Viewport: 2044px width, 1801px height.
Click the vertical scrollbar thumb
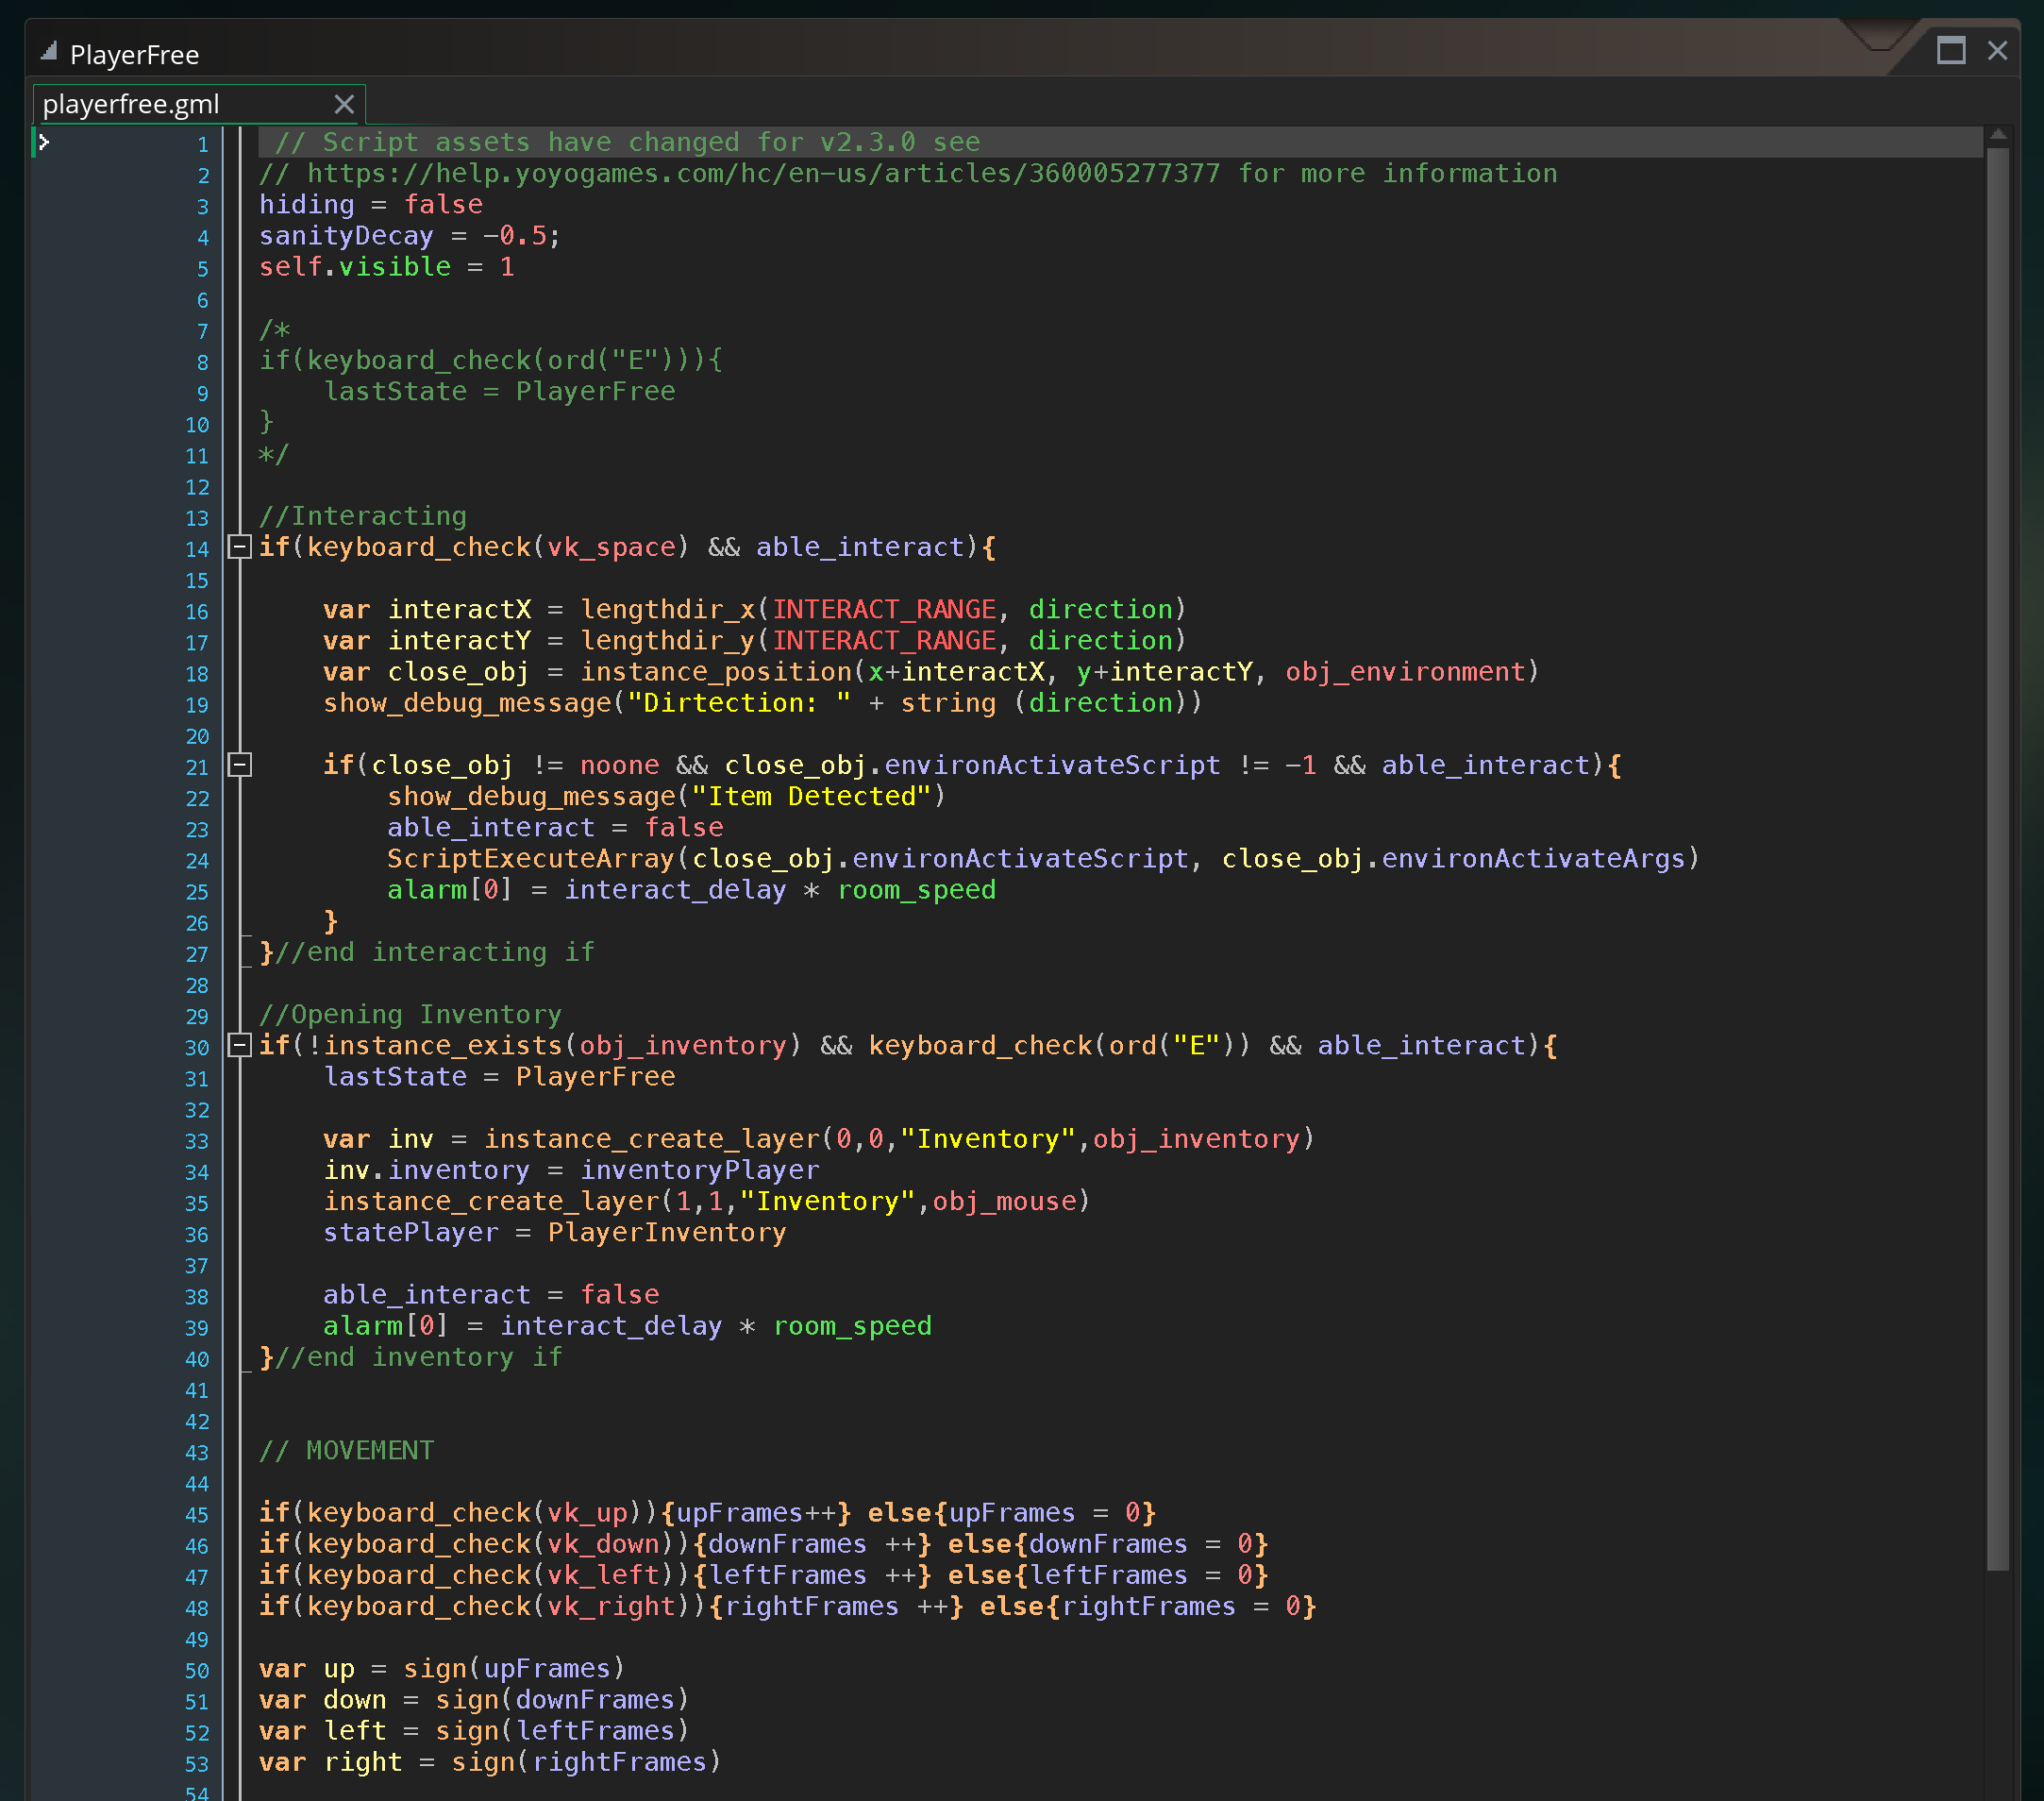pyautogui.click(x=1998, y=860)
